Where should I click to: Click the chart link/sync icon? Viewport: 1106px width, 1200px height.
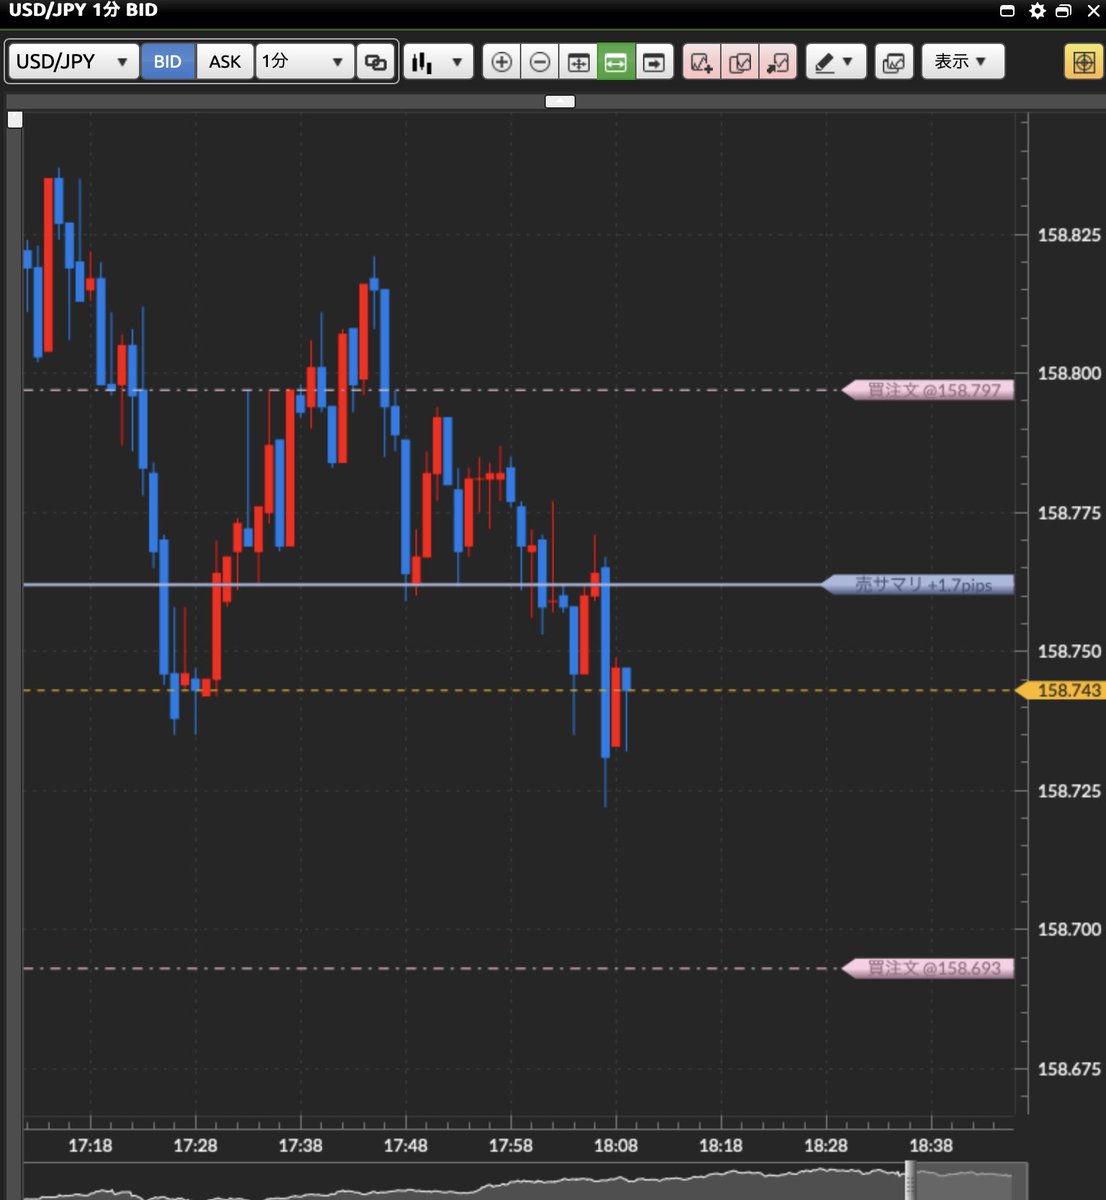coord(376,61)
